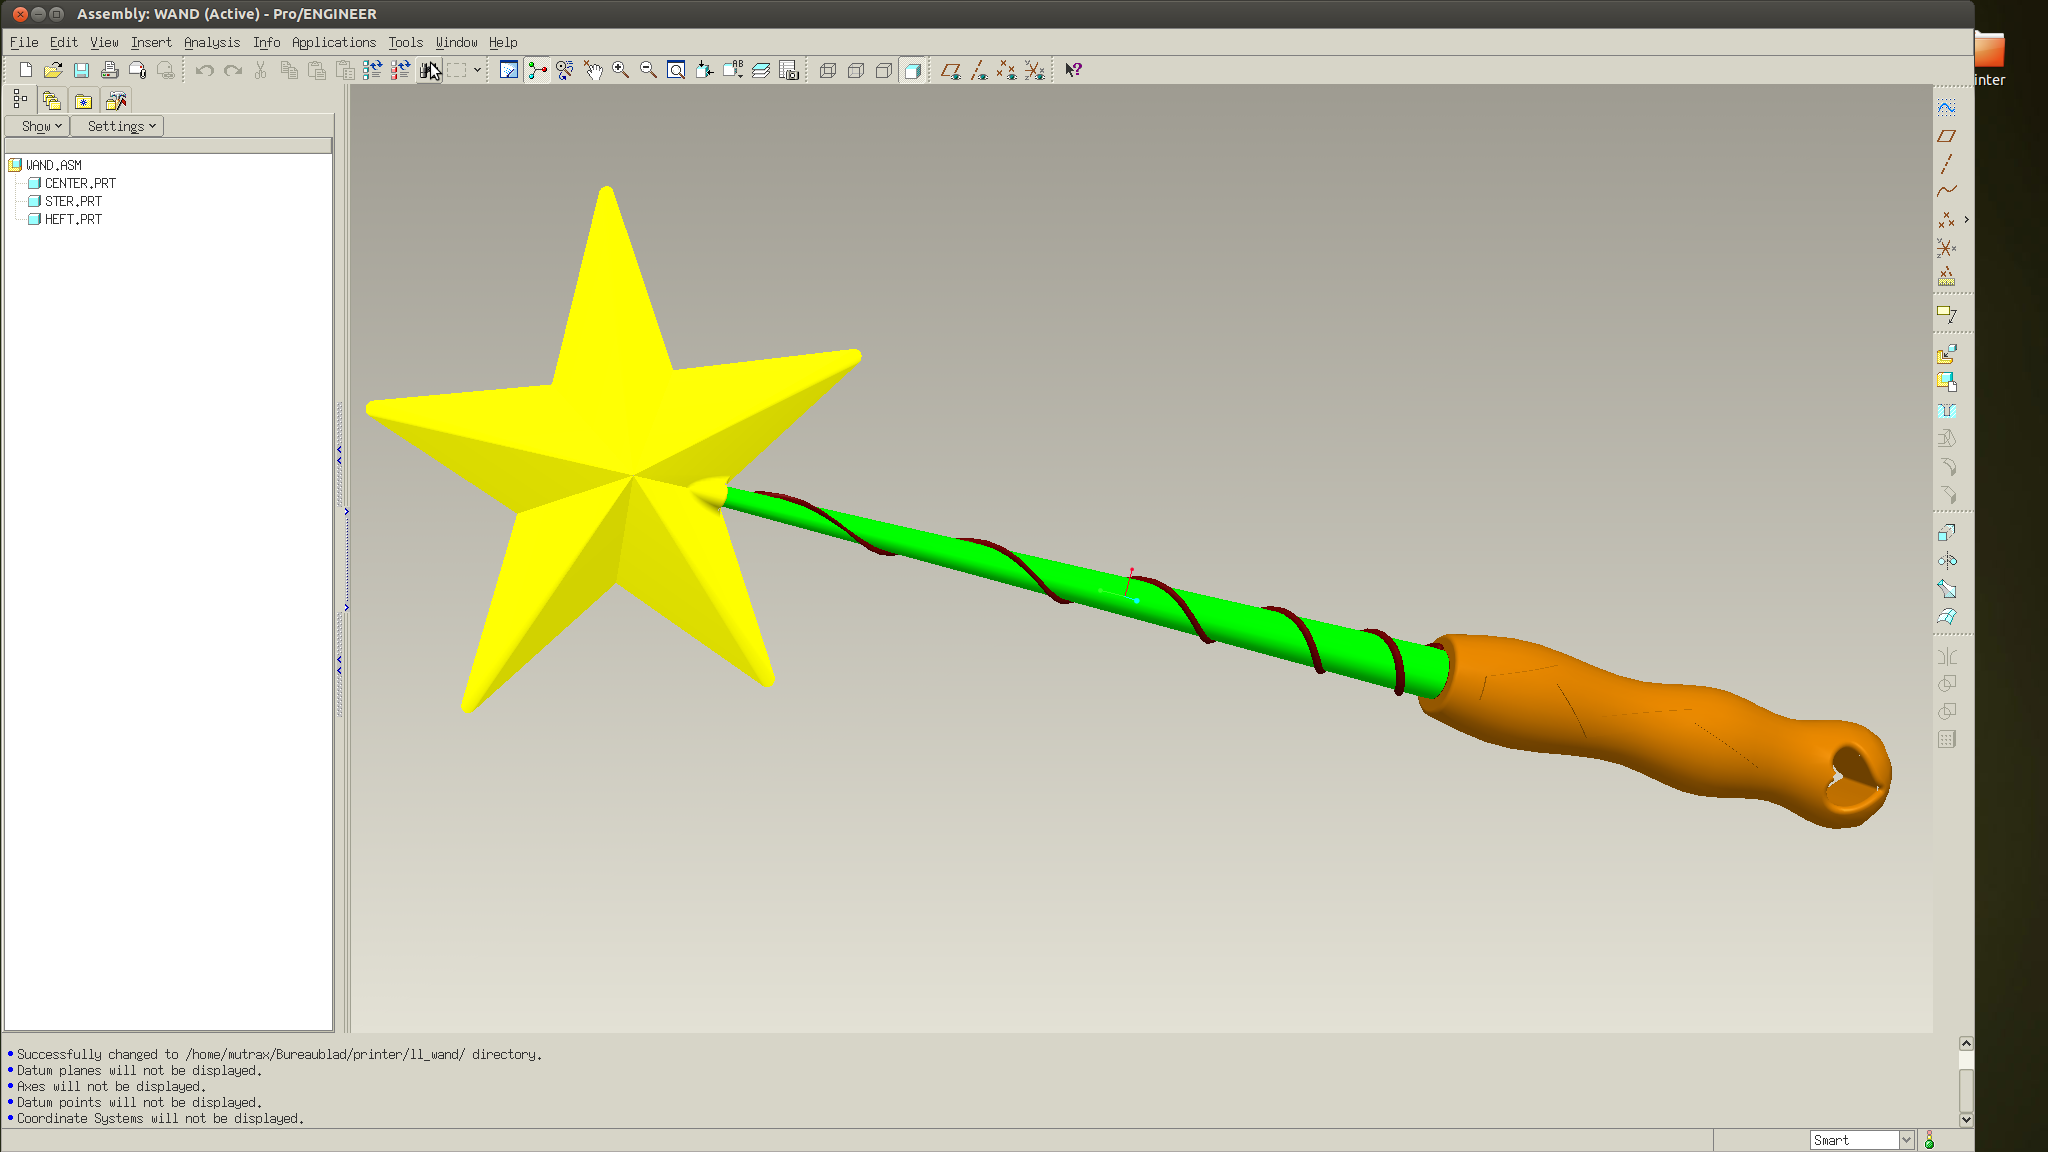Click the Print icon in toolbar
The image size is (2048, 1152).
110,70
